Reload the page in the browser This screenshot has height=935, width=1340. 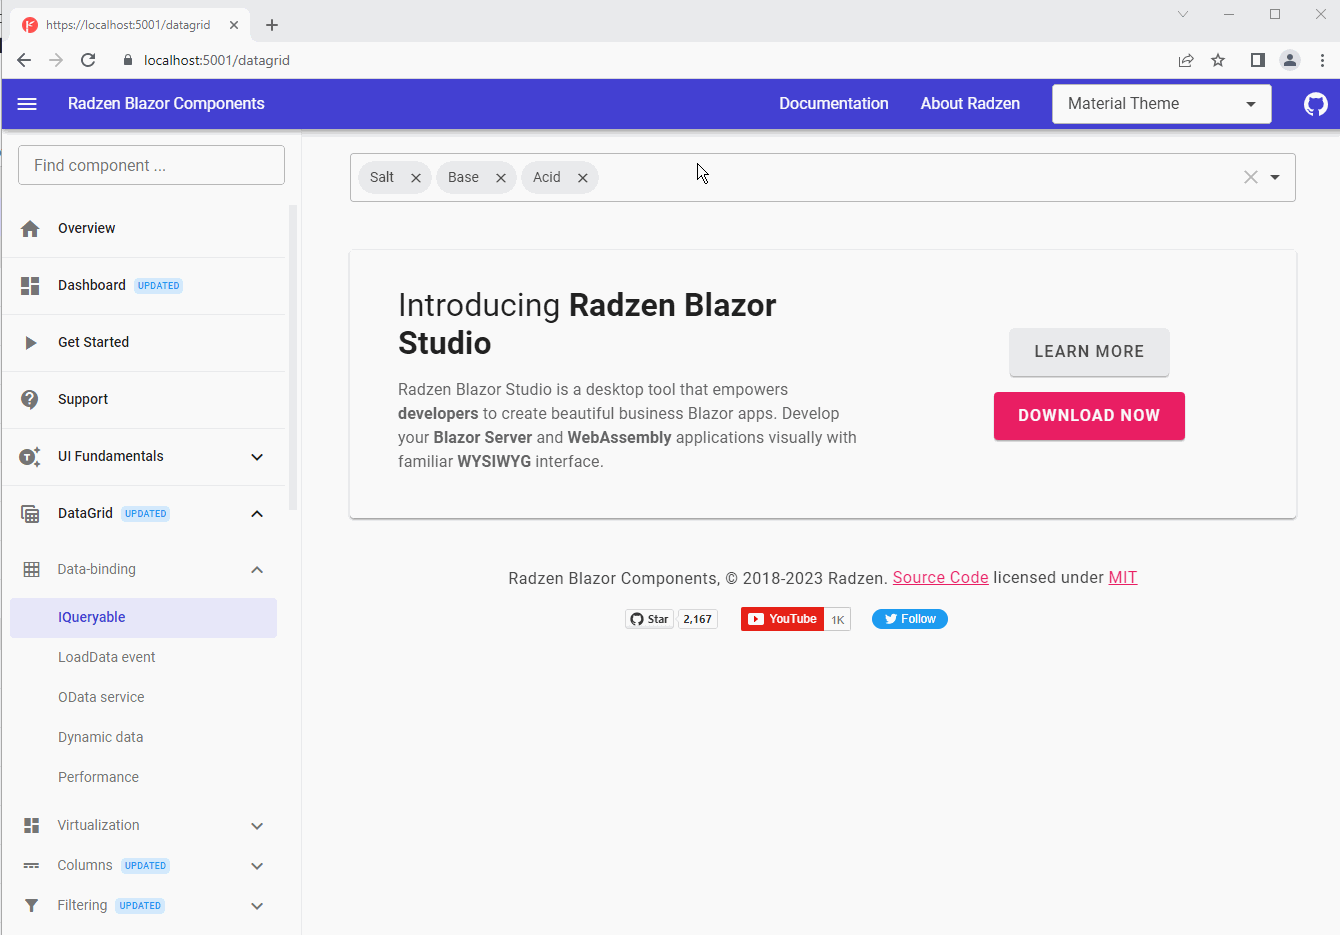pos(88,60)
